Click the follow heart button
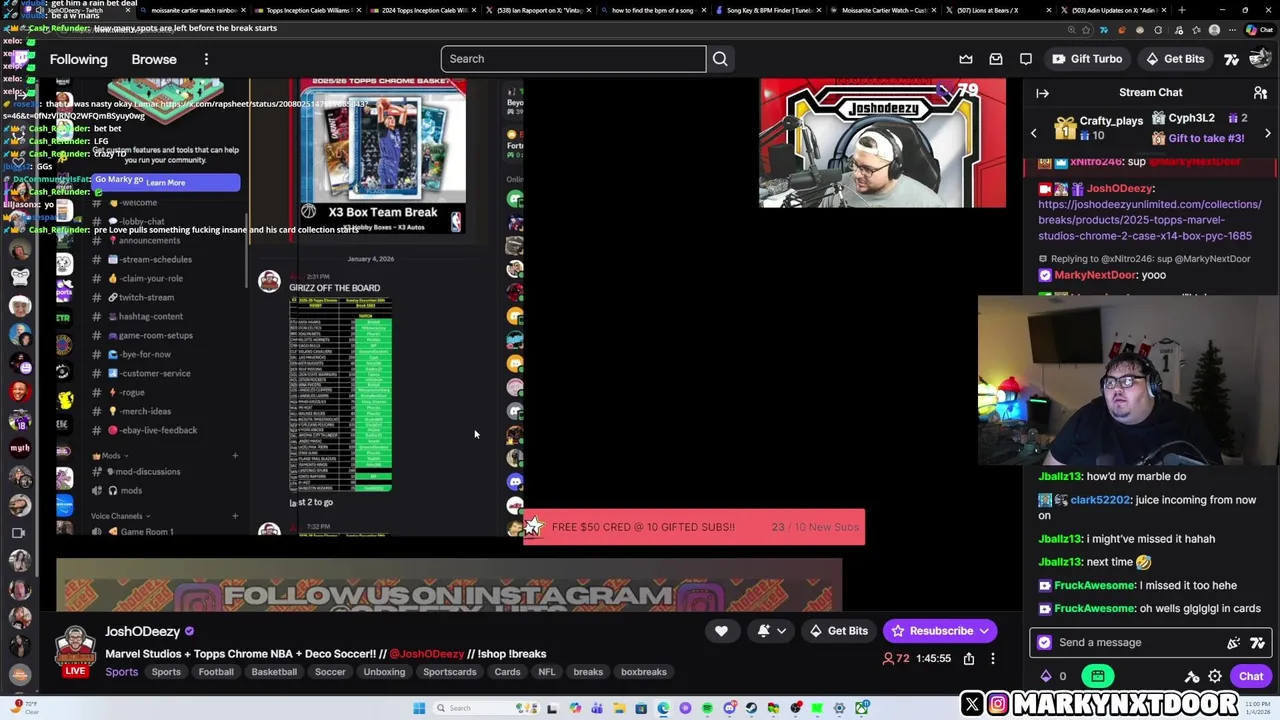Viewport: 1280px width, 720px height. (721, 631)
